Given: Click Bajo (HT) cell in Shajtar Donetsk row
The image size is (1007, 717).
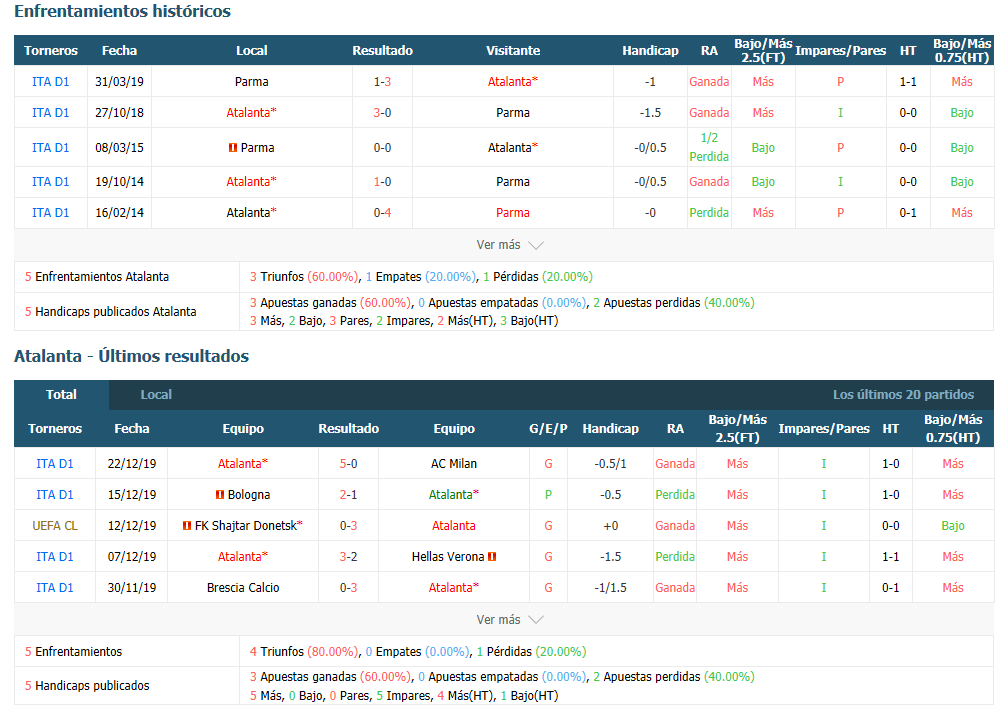Looking at the screenshot, I should tap(952, 526).
